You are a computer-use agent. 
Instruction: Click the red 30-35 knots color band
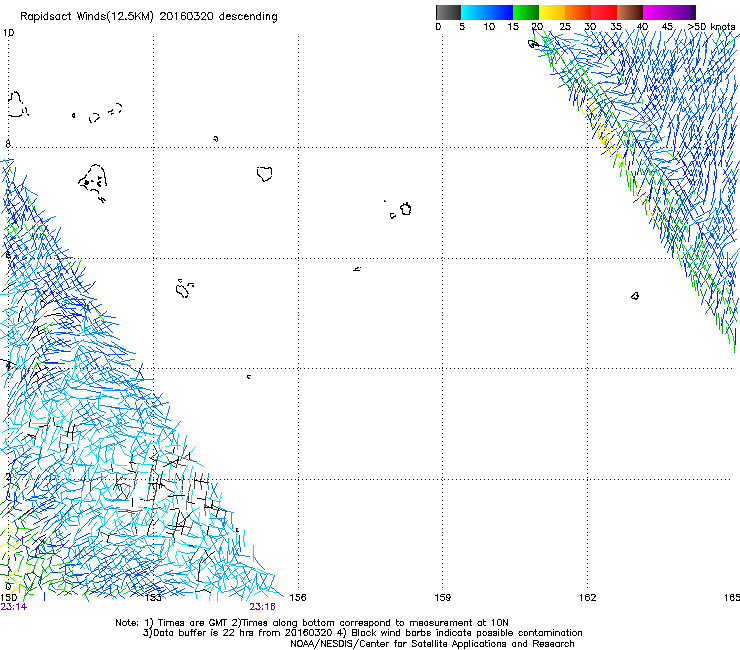[x=604, y=12]
